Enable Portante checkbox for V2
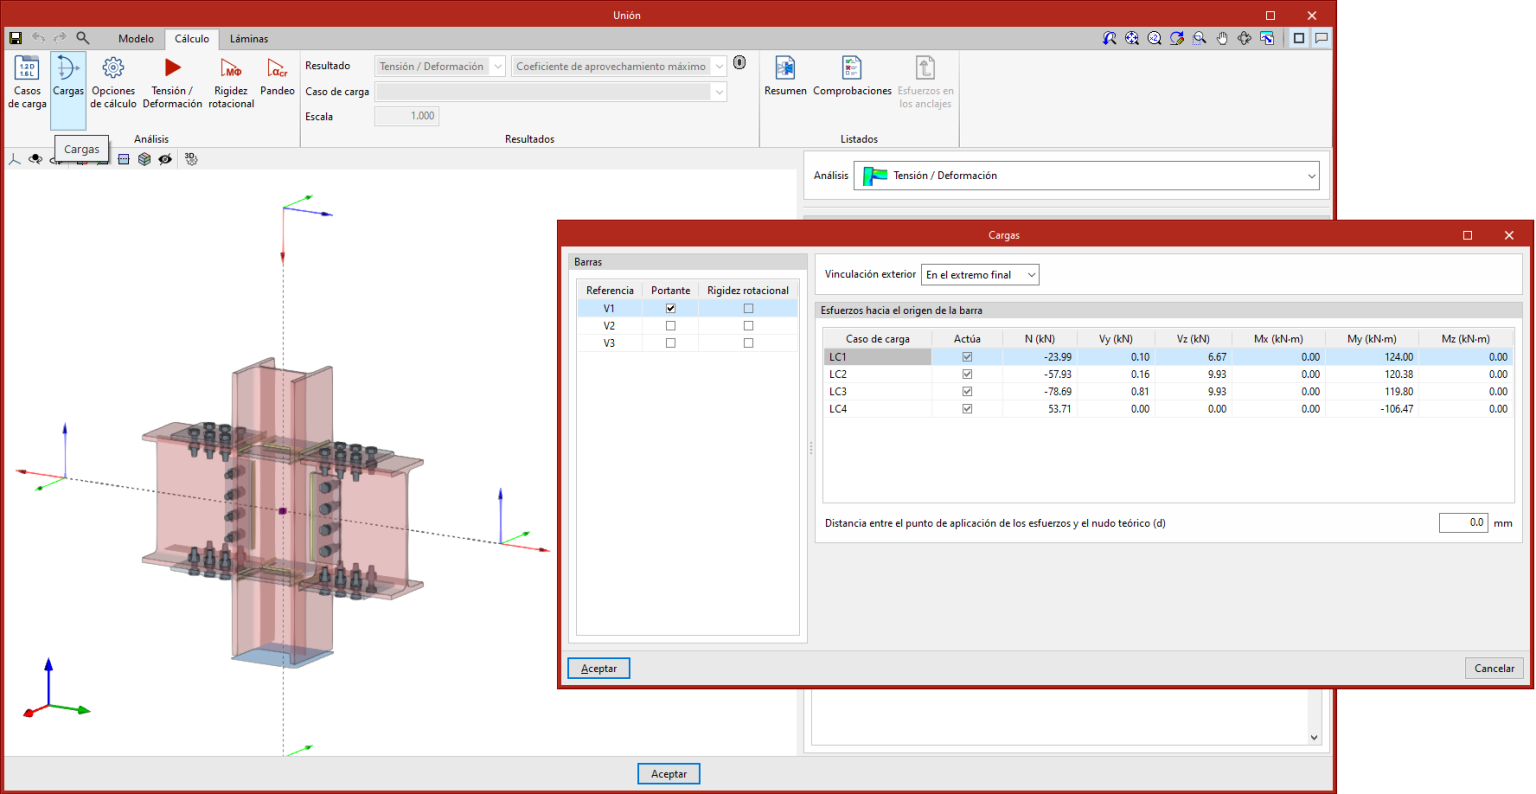Image resolution: width=1536 pixels, height=794 pixels. [670, 326]
